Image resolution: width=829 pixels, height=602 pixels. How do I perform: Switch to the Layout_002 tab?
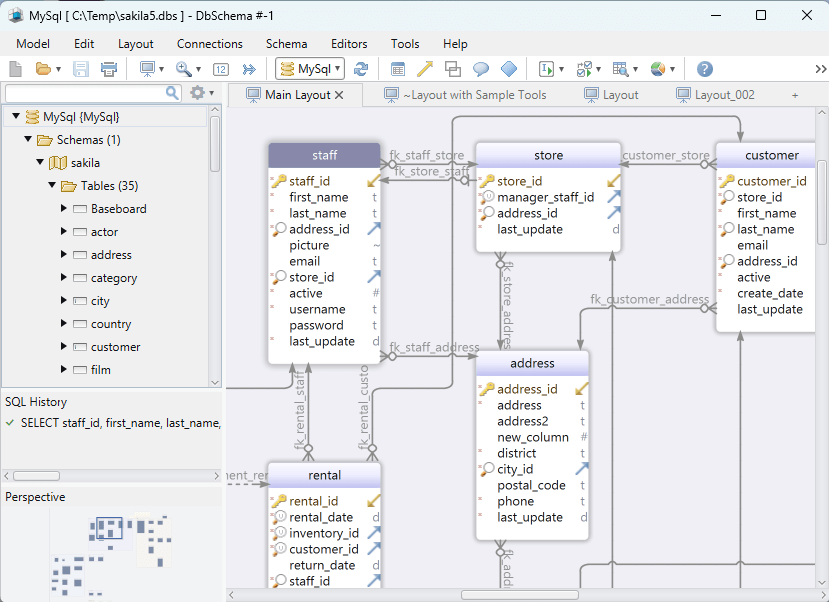(715, 95)
